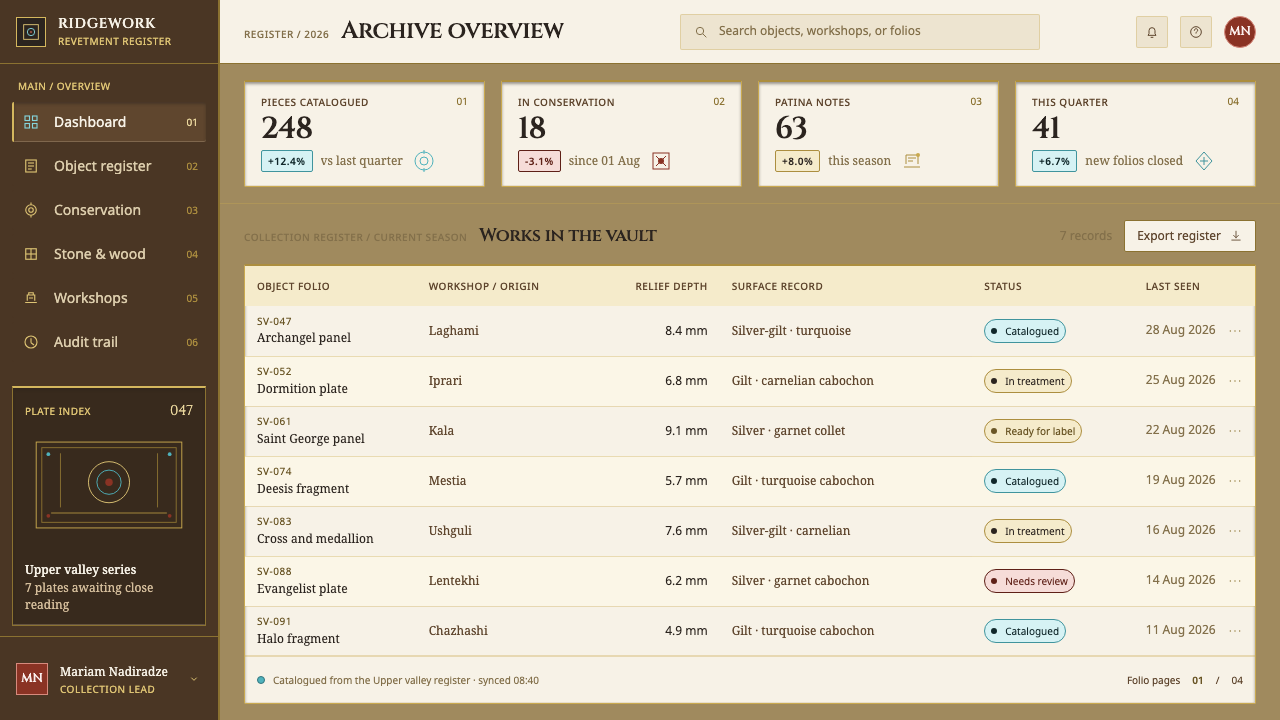The image size is (1280, 720).
Task: Open row actions for Cross and medallion
Action: [1235, 531]
